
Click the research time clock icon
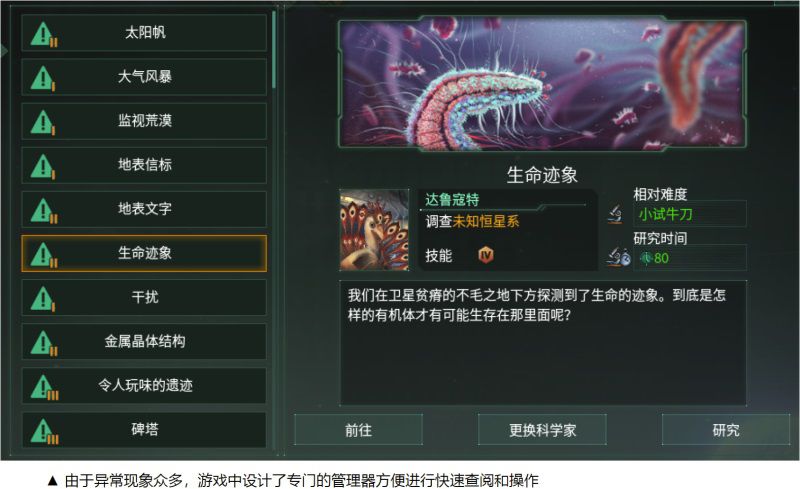(x=618, y=257)
